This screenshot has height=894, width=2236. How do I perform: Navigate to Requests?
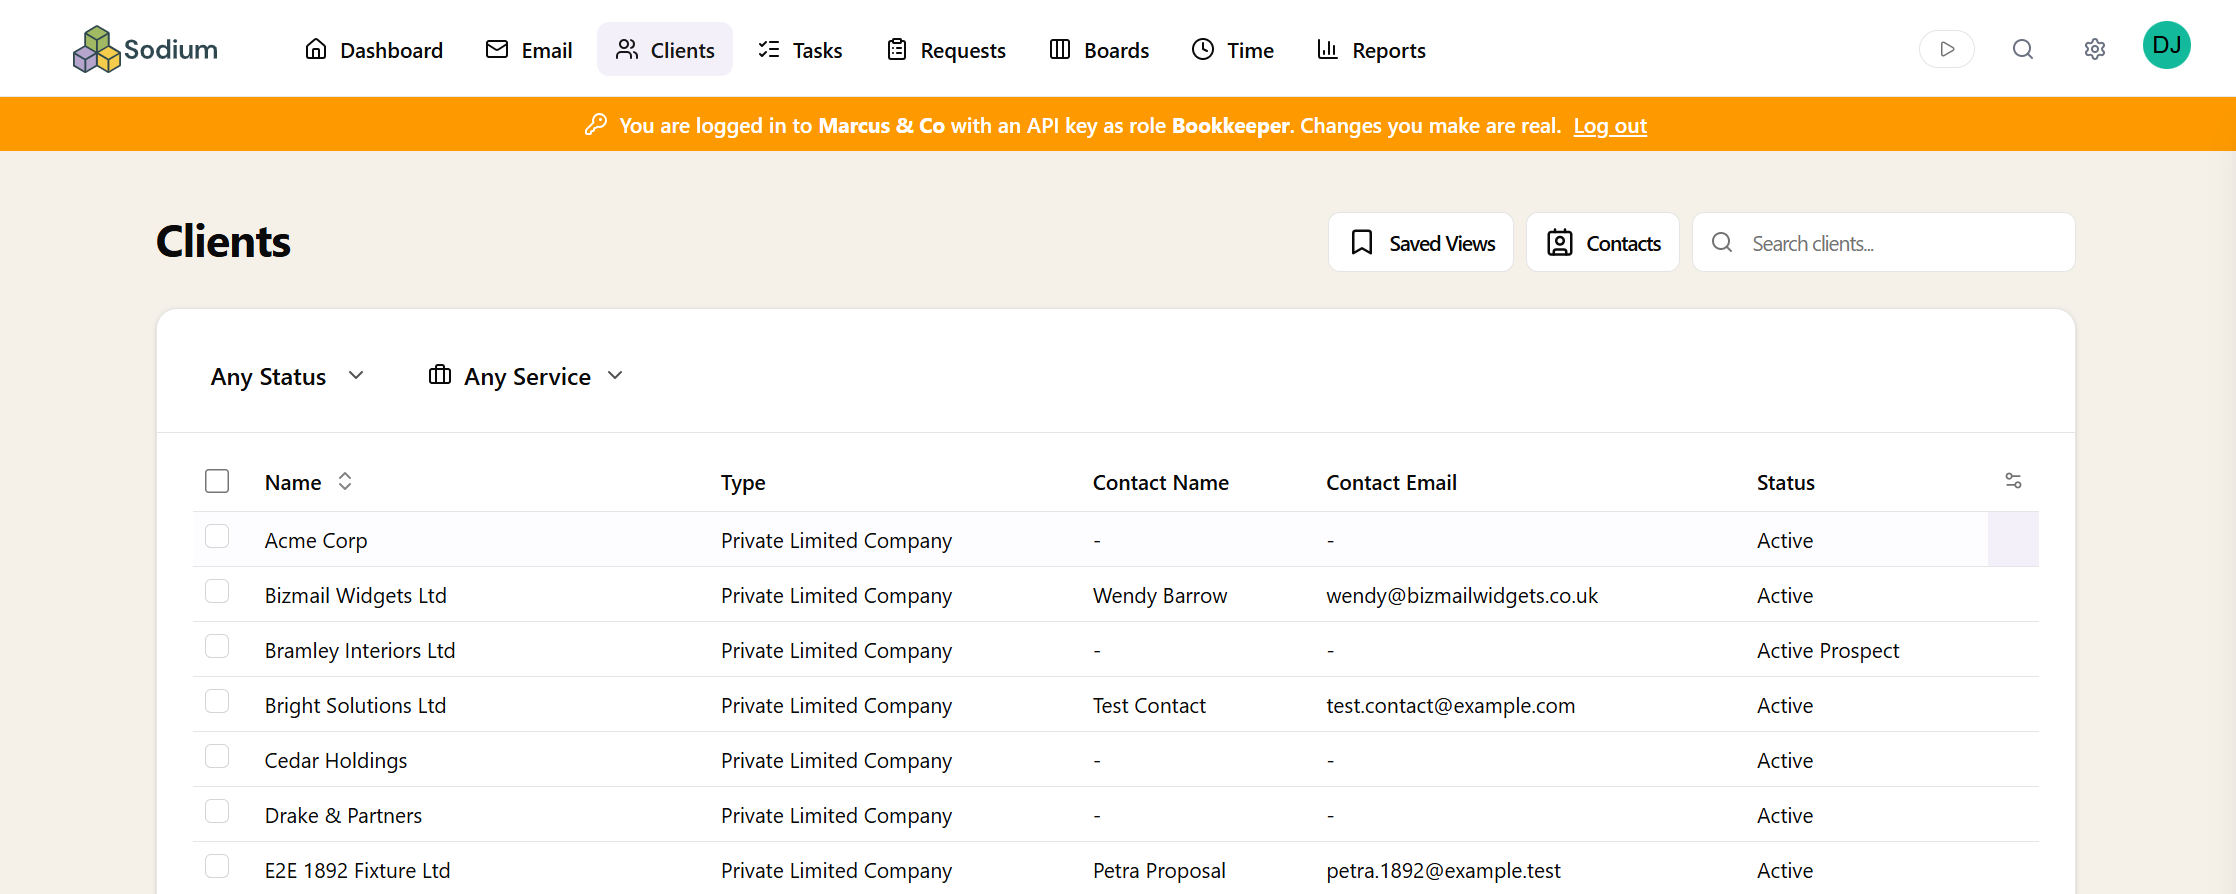pyautogui.click(x=946, y=49)
